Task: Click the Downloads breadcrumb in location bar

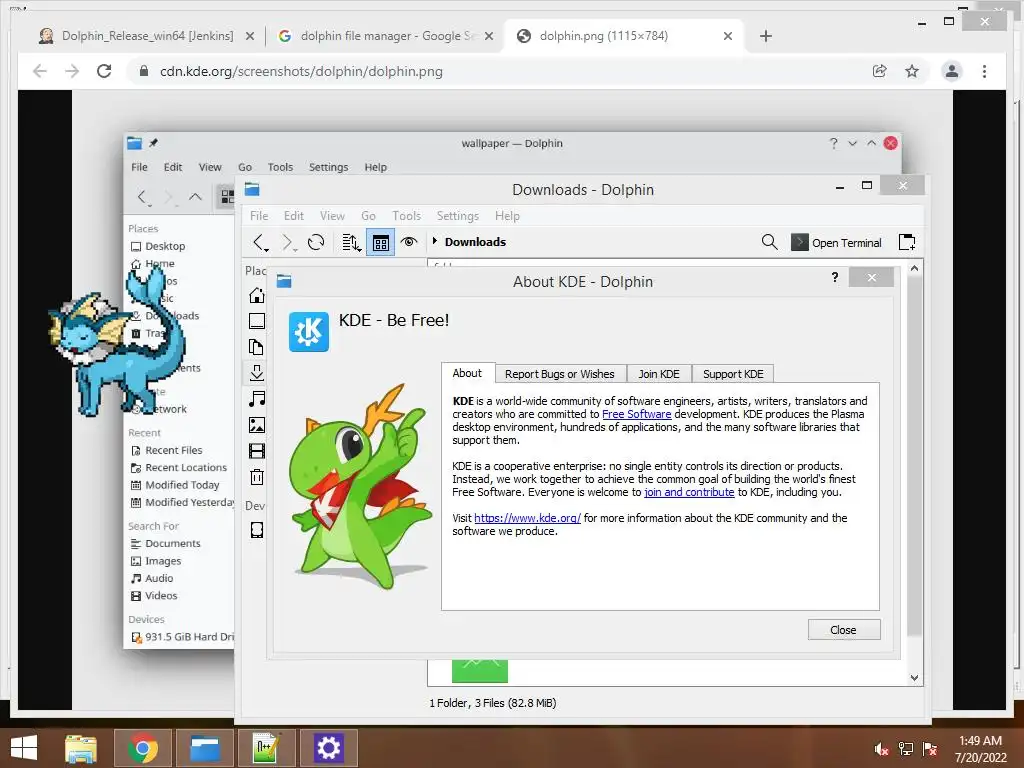Action: point(475,242)
